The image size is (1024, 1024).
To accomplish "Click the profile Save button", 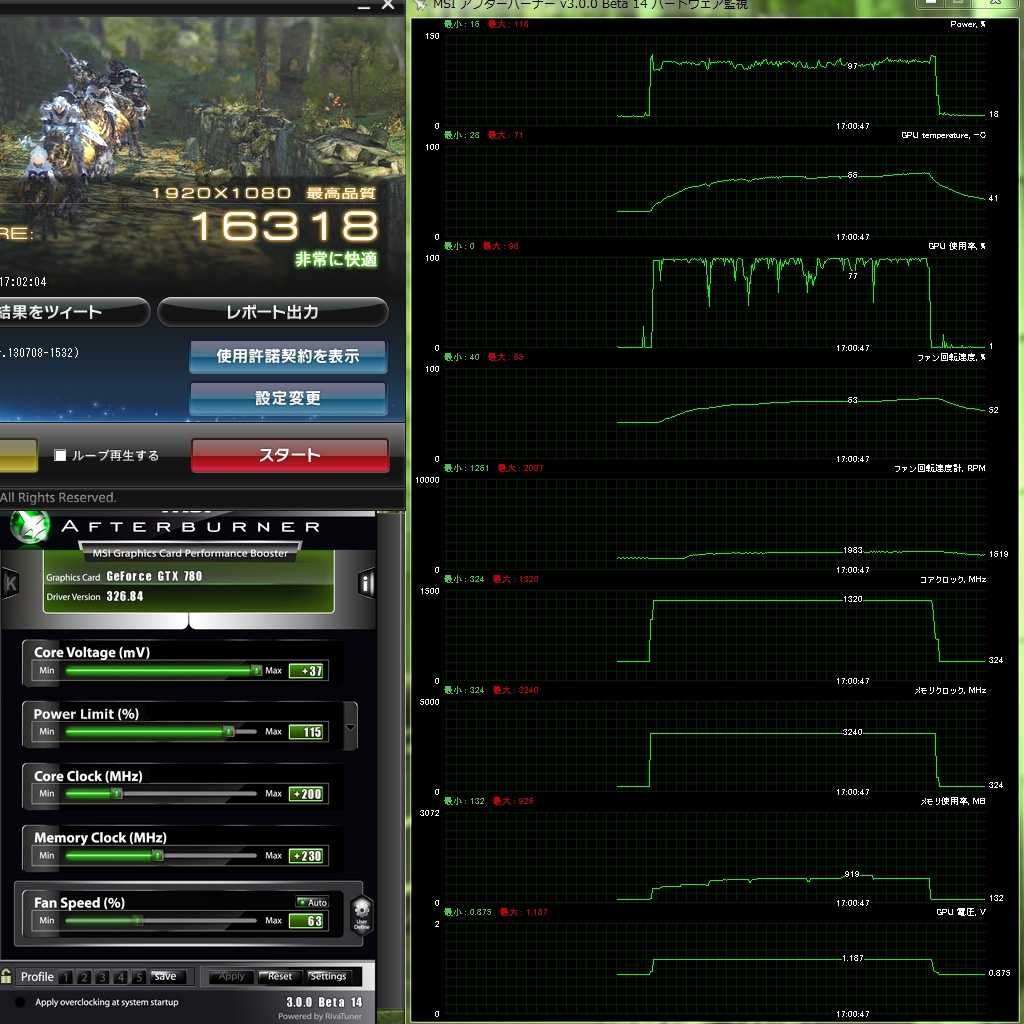I will (165, 976).
